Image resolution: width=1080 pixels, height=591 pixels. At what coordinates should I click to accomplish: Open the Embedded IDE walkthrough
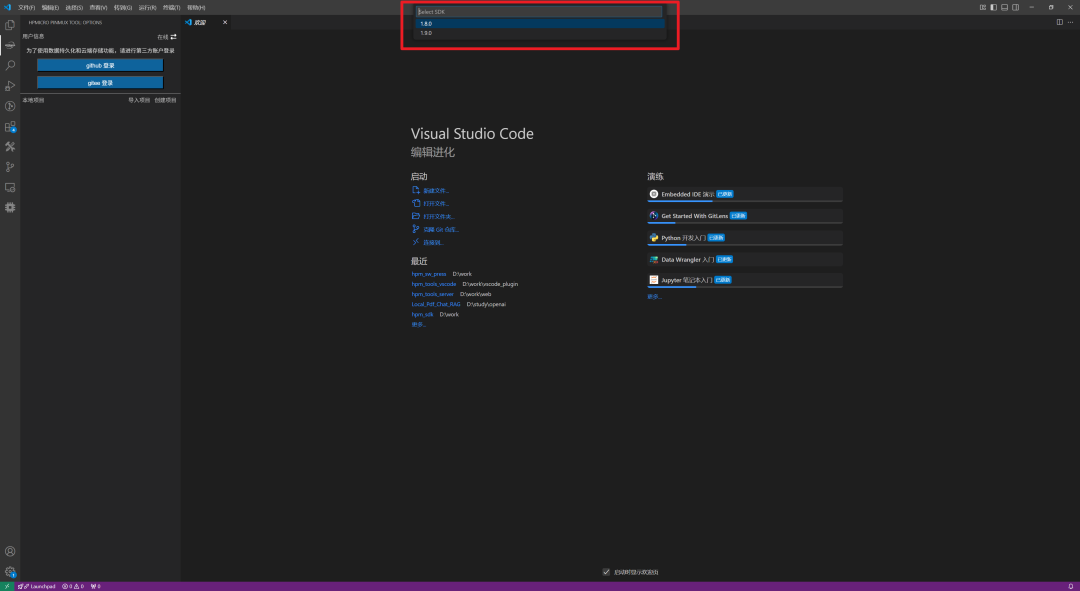(745, 194)
